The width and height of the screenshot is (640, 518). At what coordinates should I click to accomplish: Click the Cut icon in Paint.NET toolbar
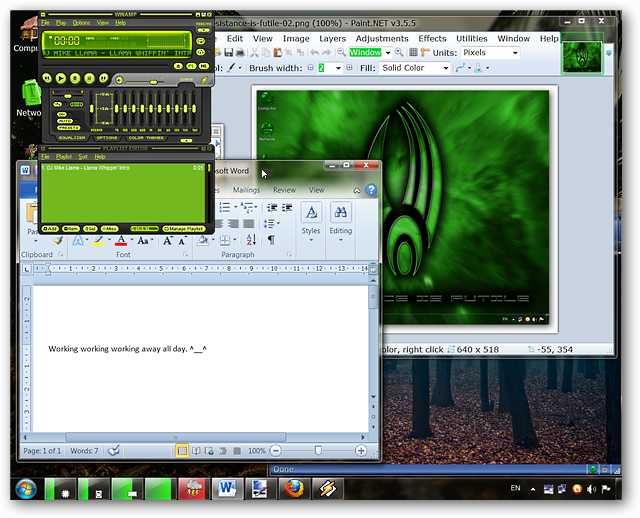[x=254, y=53]
